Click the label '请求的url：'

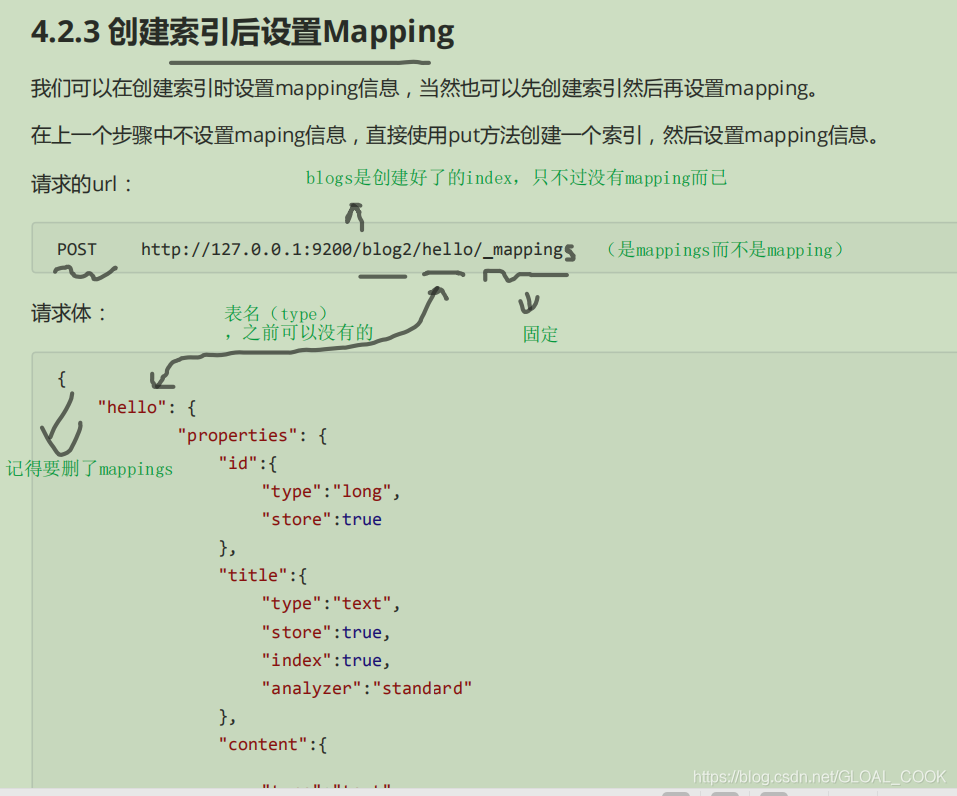[82, 184]
